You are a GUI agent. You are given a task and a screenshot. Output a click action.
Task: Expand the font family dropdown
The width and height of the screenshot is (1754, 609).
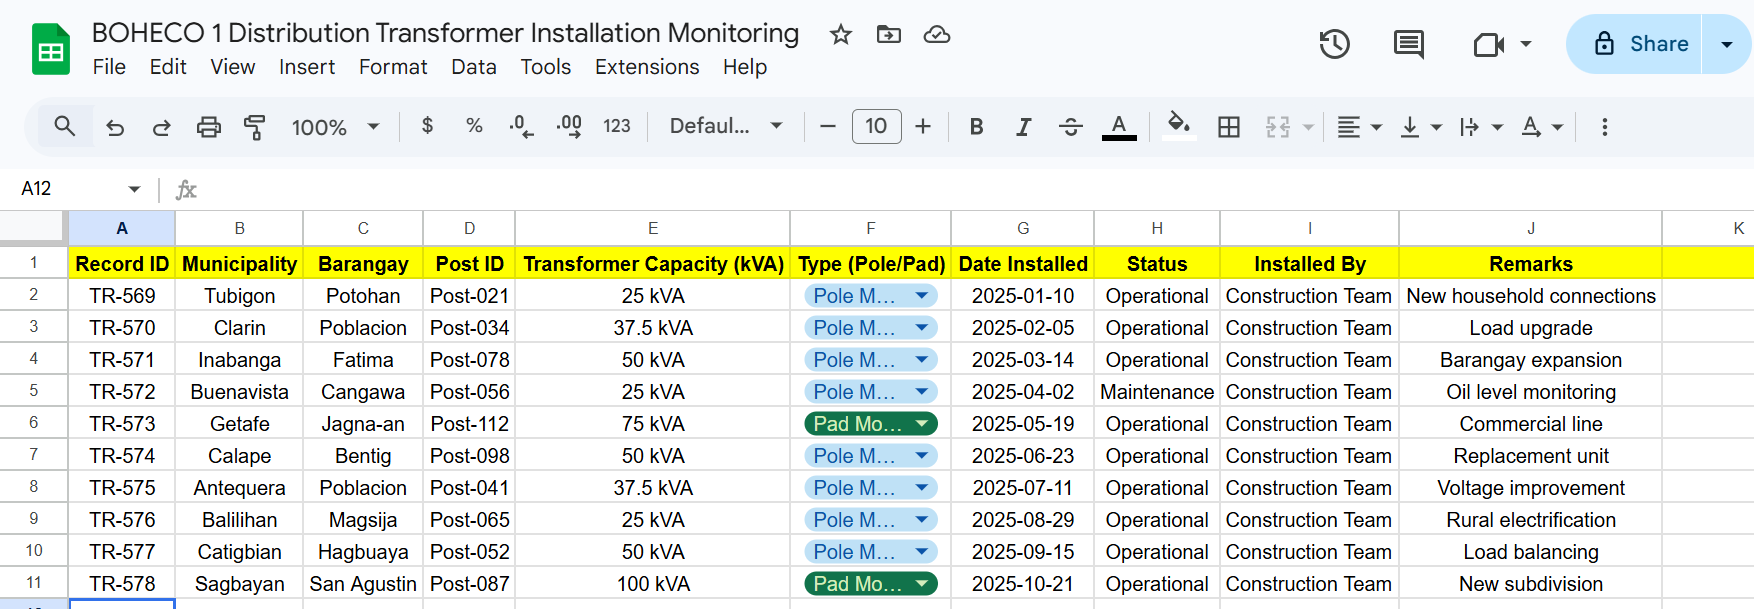pos(725,127)
